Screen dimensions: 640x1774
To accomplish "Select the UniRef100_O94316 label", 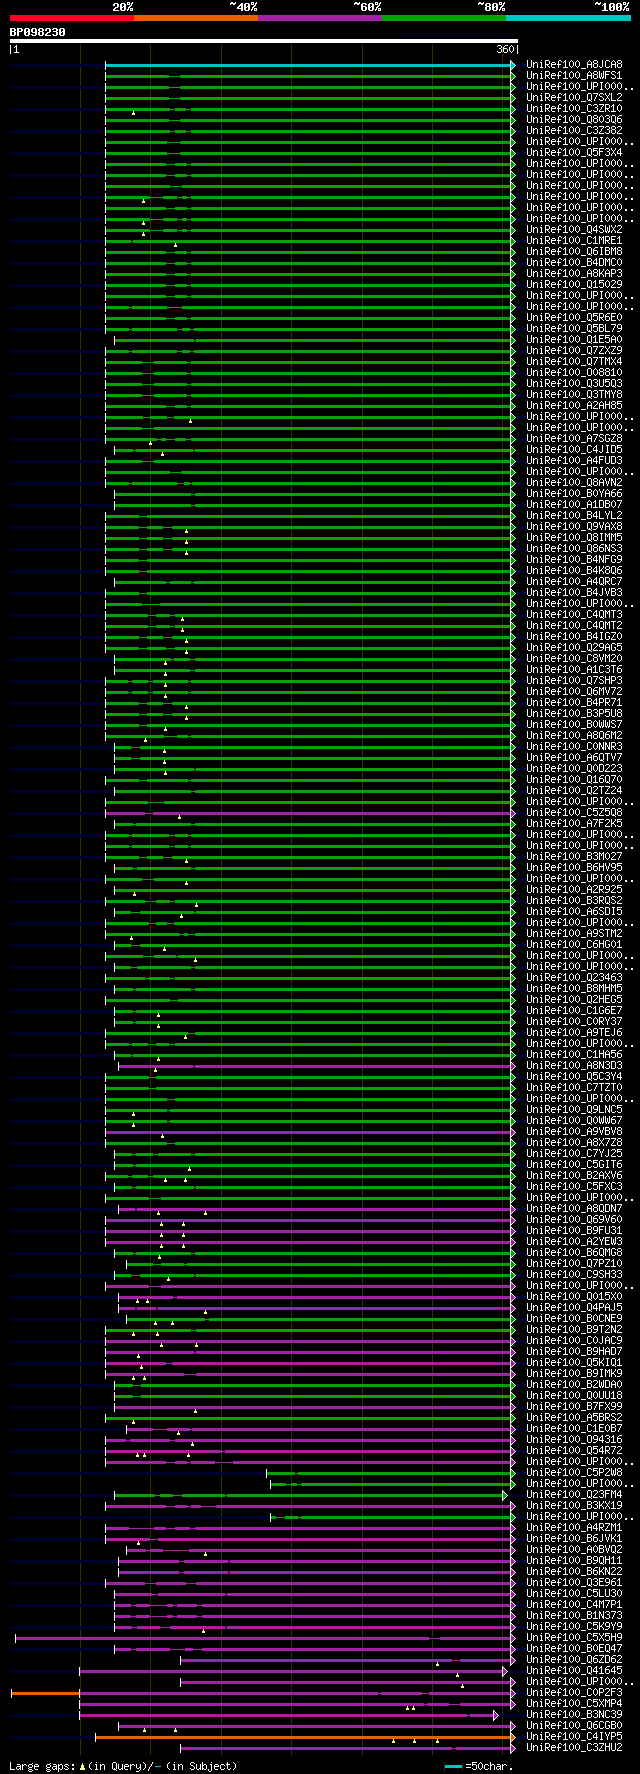I will (574, 1440).
